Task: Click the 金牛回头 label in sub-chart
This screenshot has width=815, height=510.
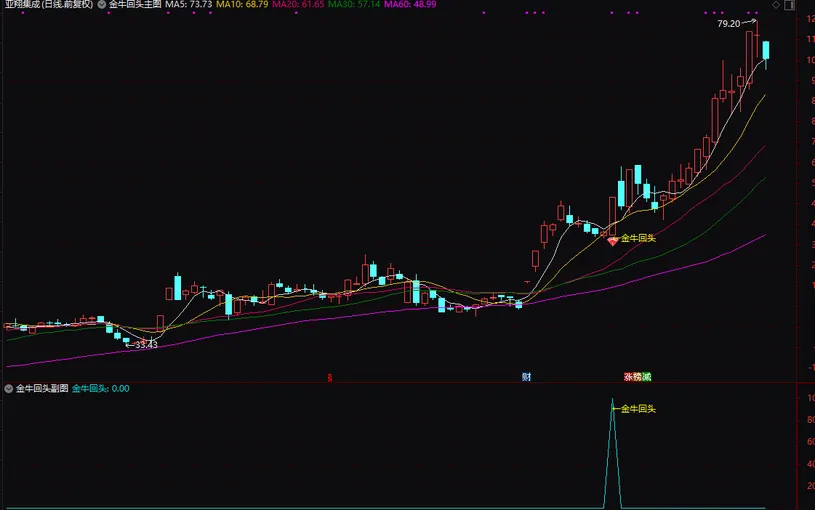Action: click(x=638, y=409)
